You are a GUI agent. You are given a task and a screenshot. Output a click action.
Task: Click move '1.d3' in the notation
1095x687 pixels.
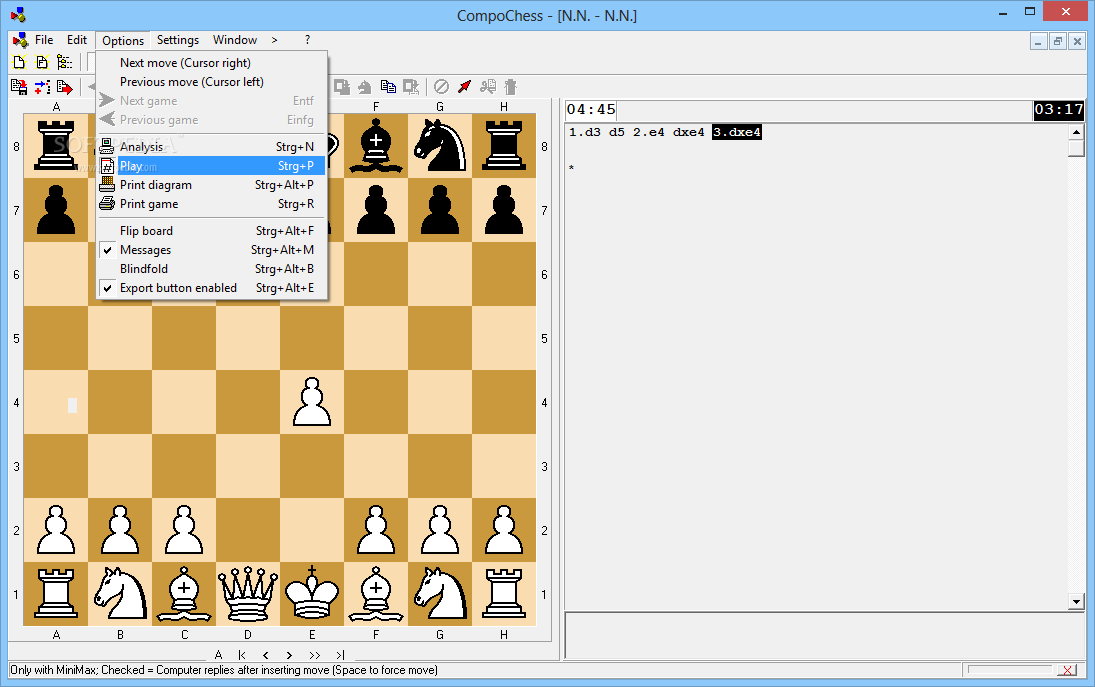[585, 132]
